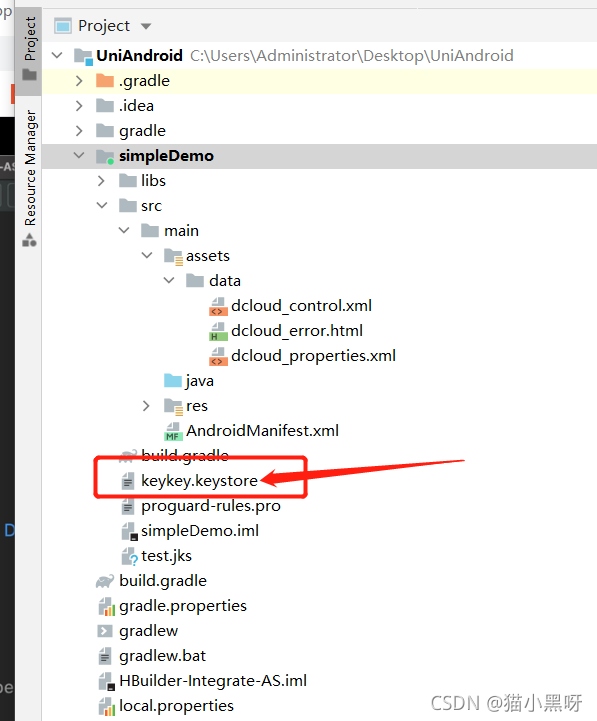
Task: Expand the .gradle folder
Action: [79, 81]
